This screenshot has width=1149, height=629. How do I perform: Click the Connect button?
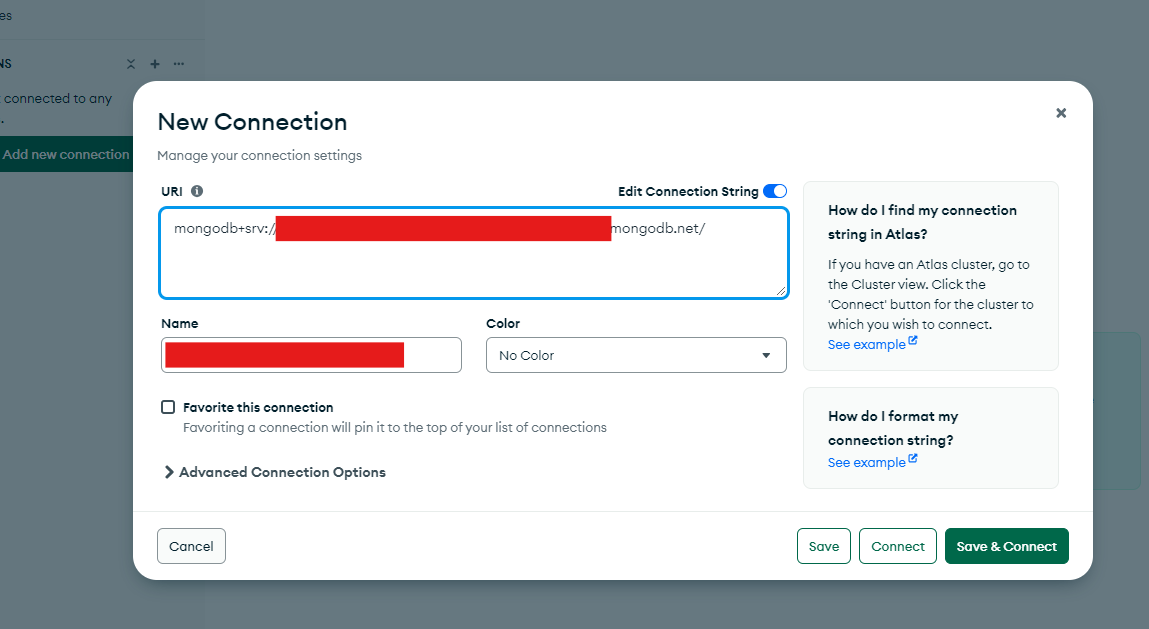point(898,546)
